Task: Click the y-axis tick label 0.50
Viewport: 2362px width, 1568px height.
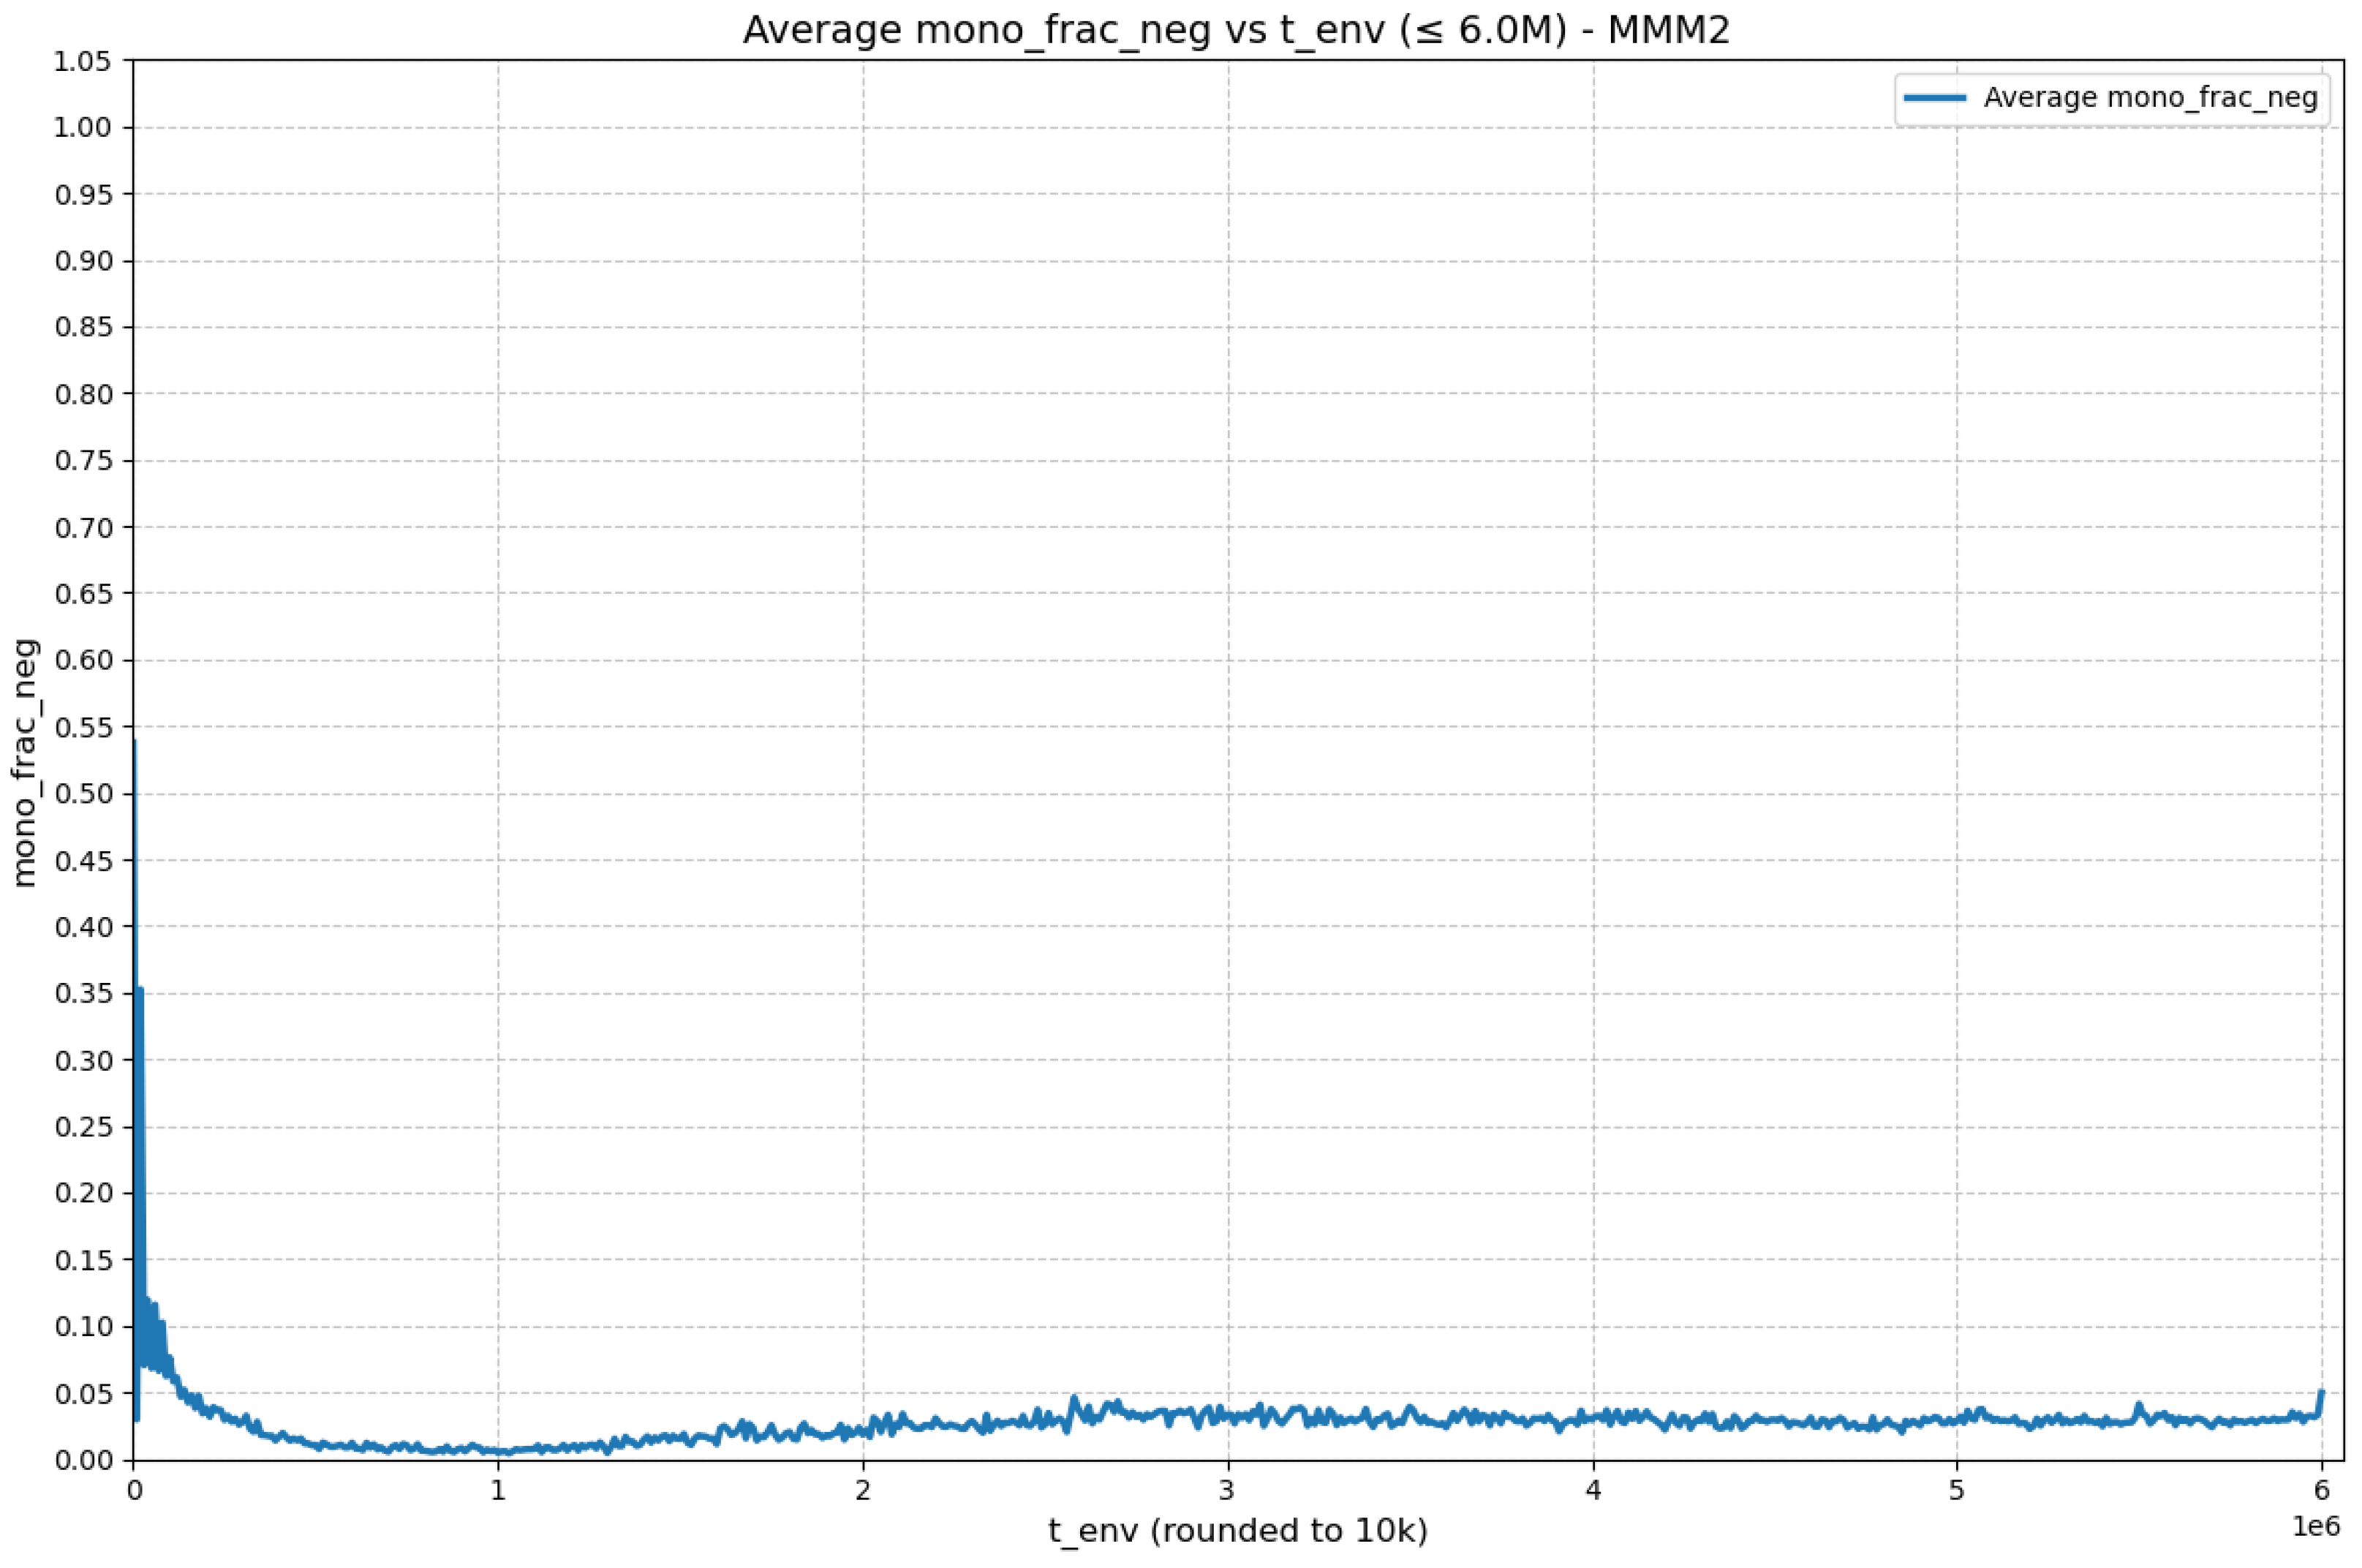Action: 83,794
